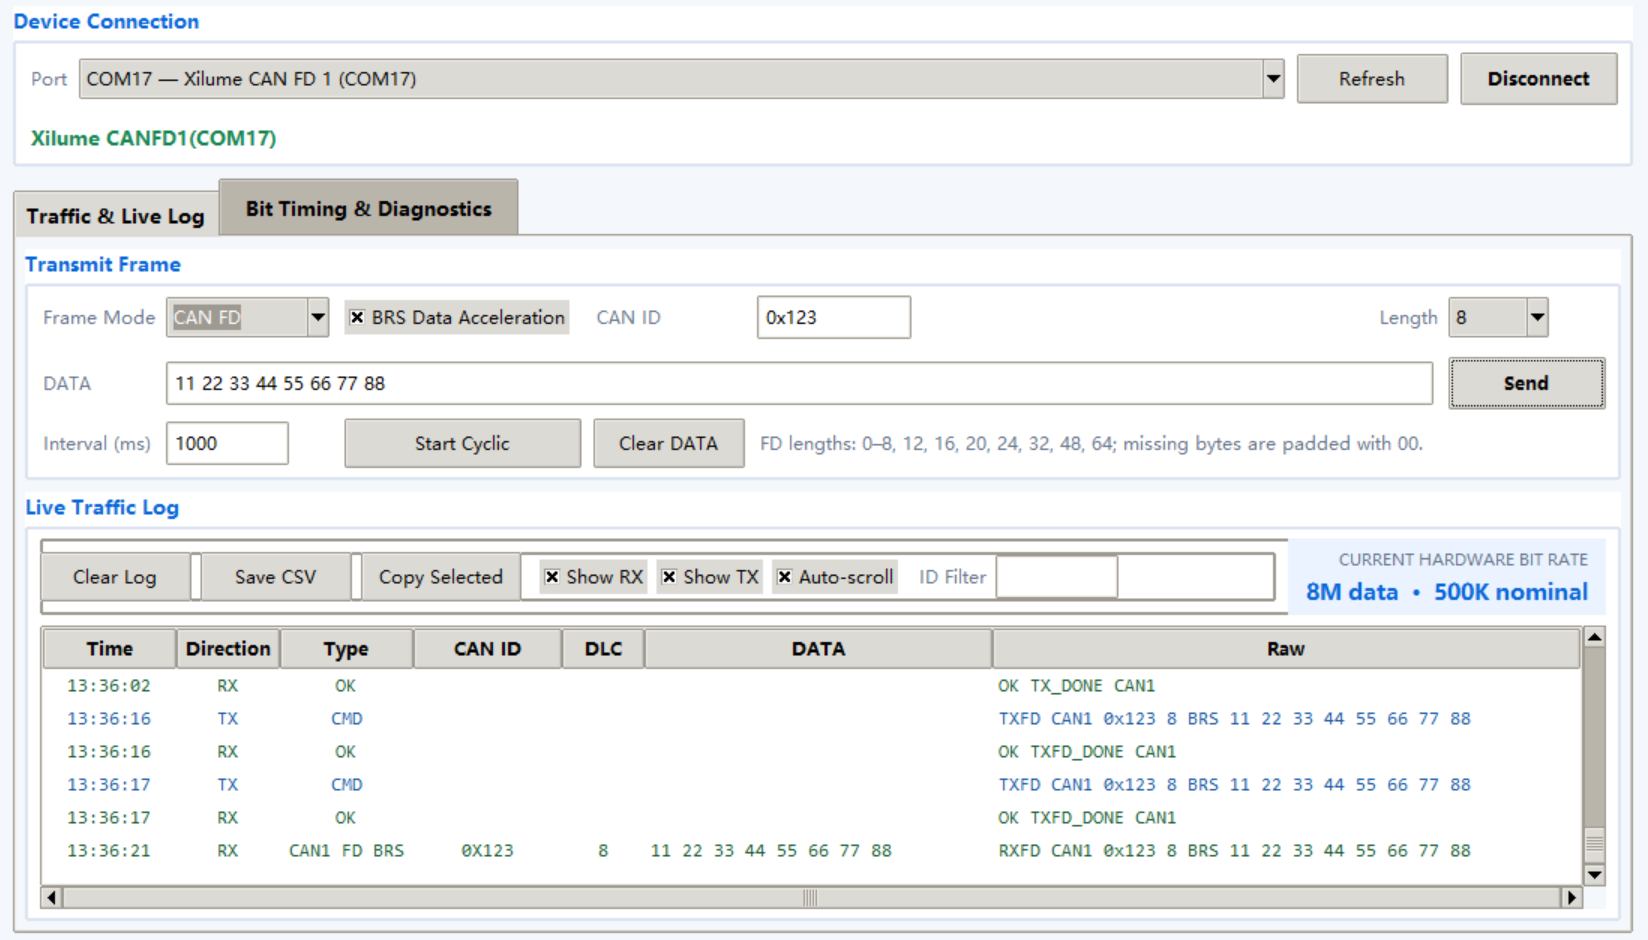The height and width of the screenshot is (940, 1648).
Task: Sort by the Time column header
Action: [109, 649]
